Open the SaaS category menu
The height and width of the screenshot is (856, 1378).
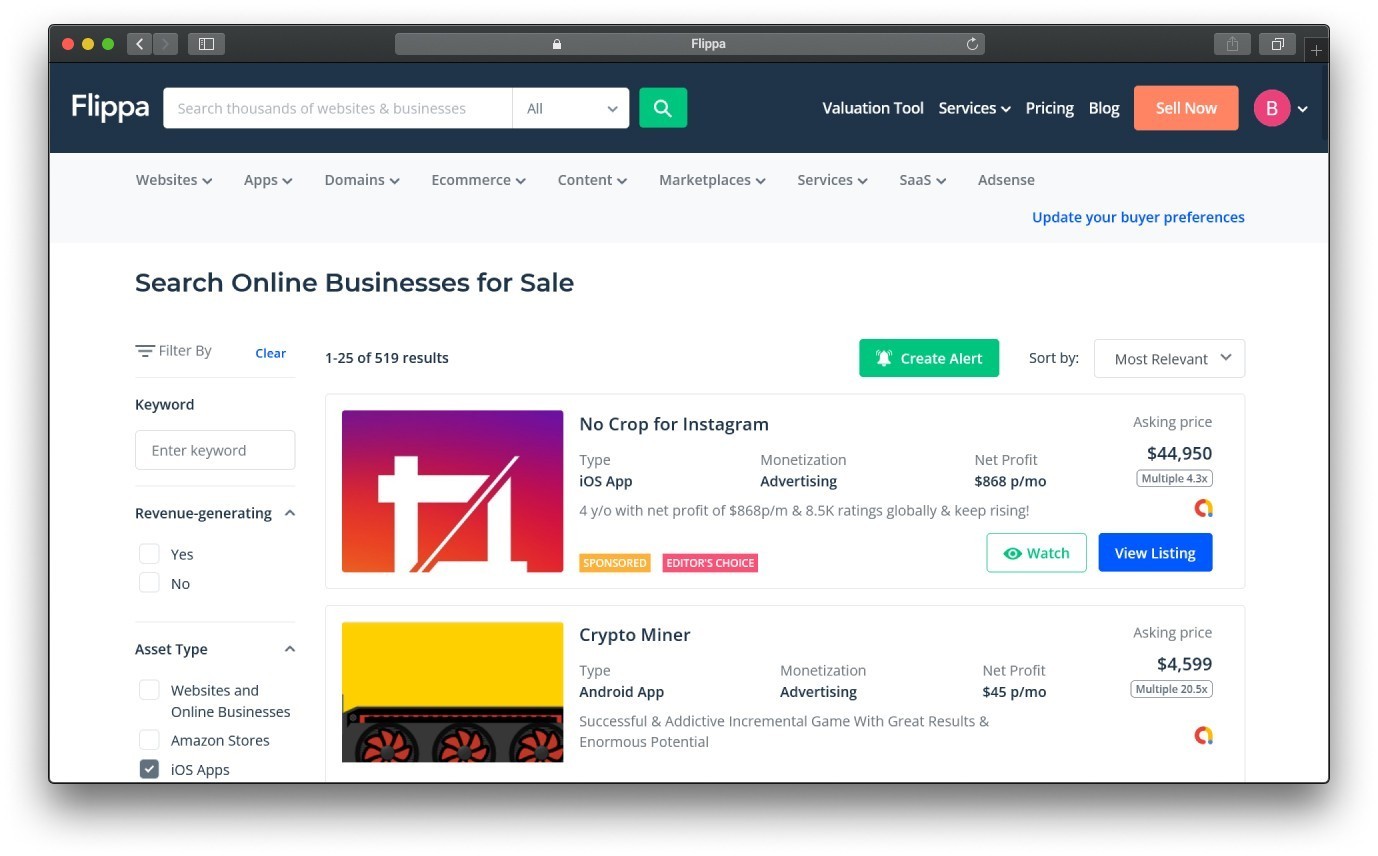coord(922,180)
